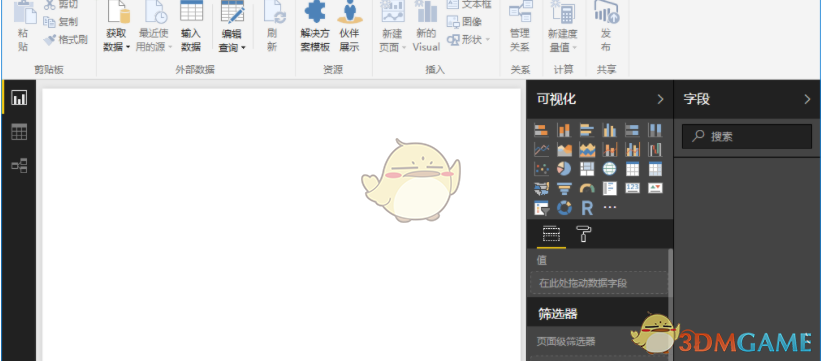Click 粘贴 paste button
Screen dimensions: 823x361
point(24,26)
